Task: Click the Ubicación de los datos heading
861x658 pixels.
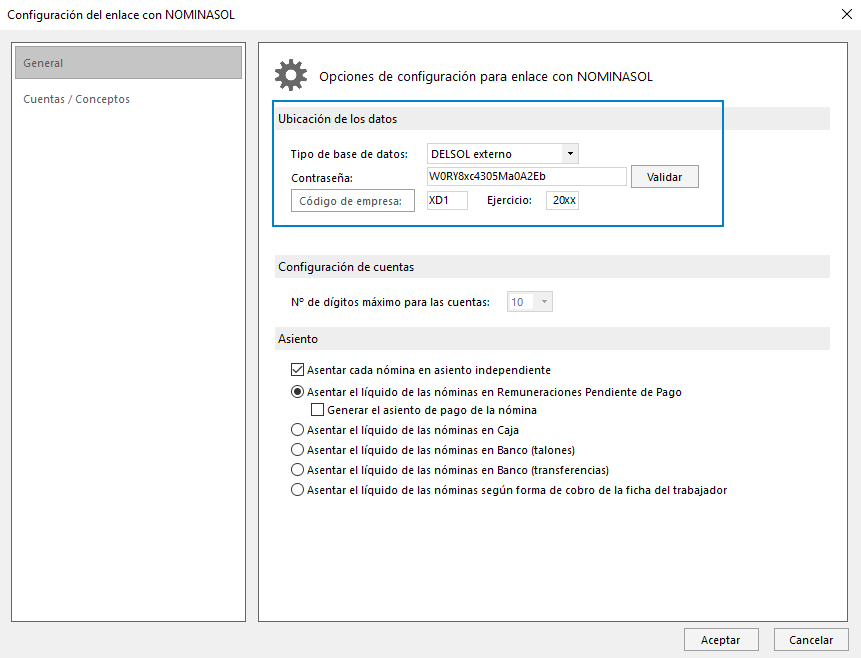Action: tap(337, 119)
